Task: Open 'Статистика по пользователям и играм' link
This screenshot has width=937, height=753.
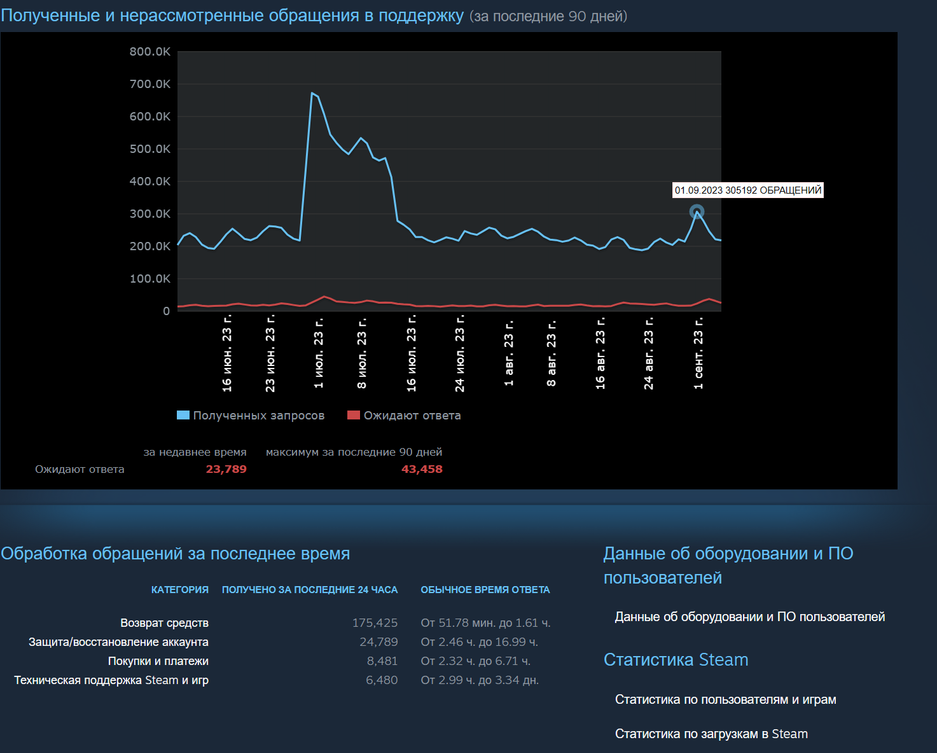Action: (x=725, y=700)
